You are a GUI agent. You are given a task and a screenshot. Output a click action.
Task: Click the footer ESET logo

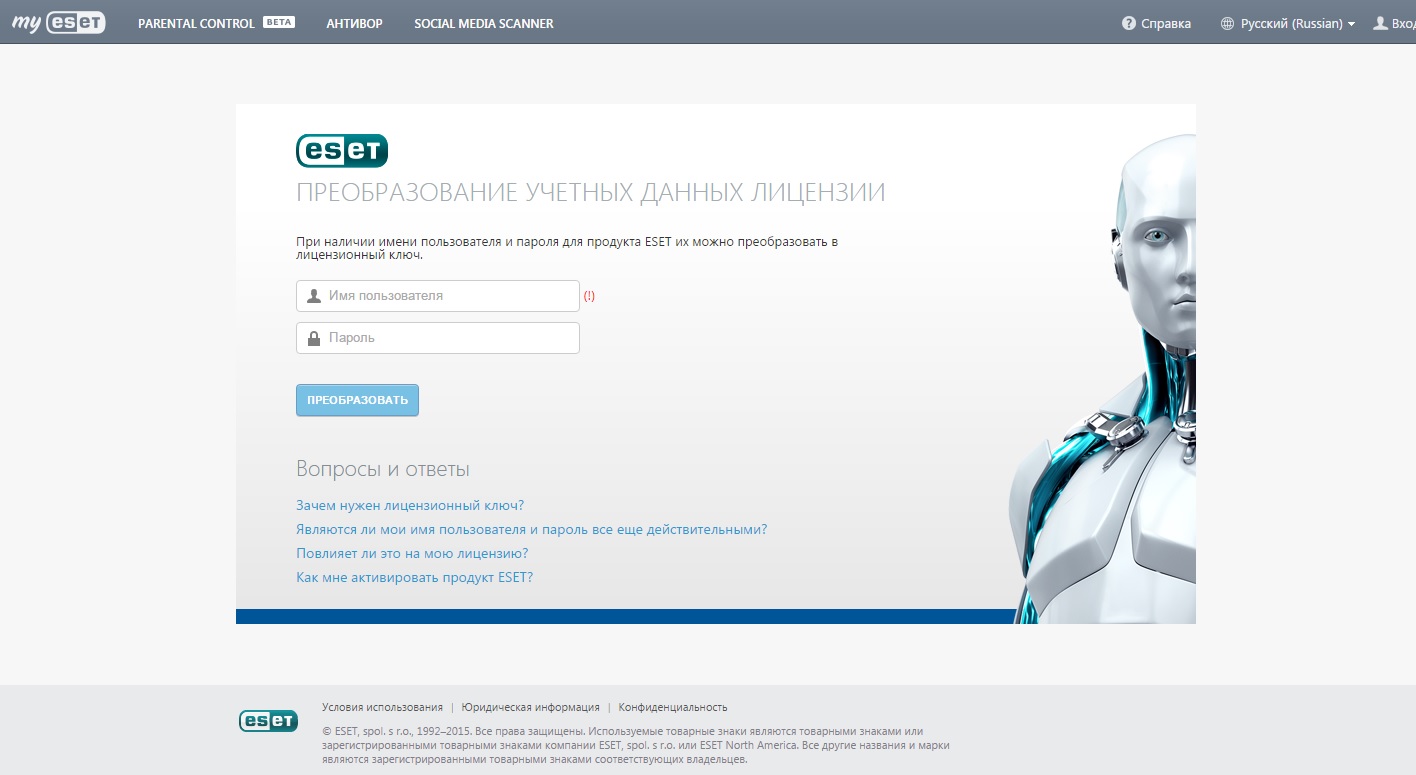tap(268, 721)
